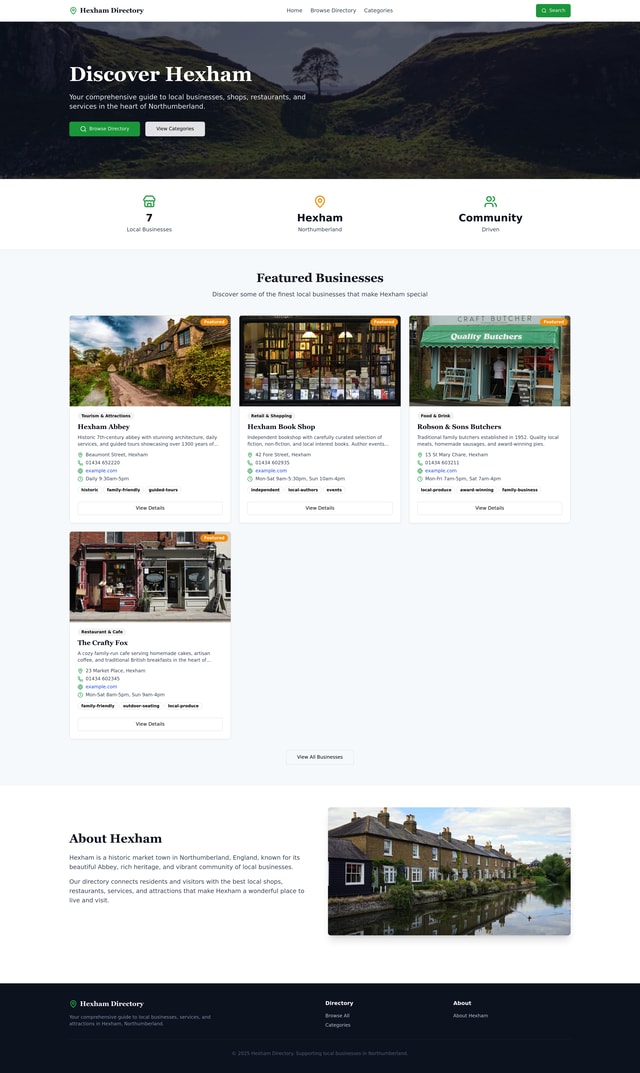Open example.com link on Hexham Abbey card

[101, 471]
